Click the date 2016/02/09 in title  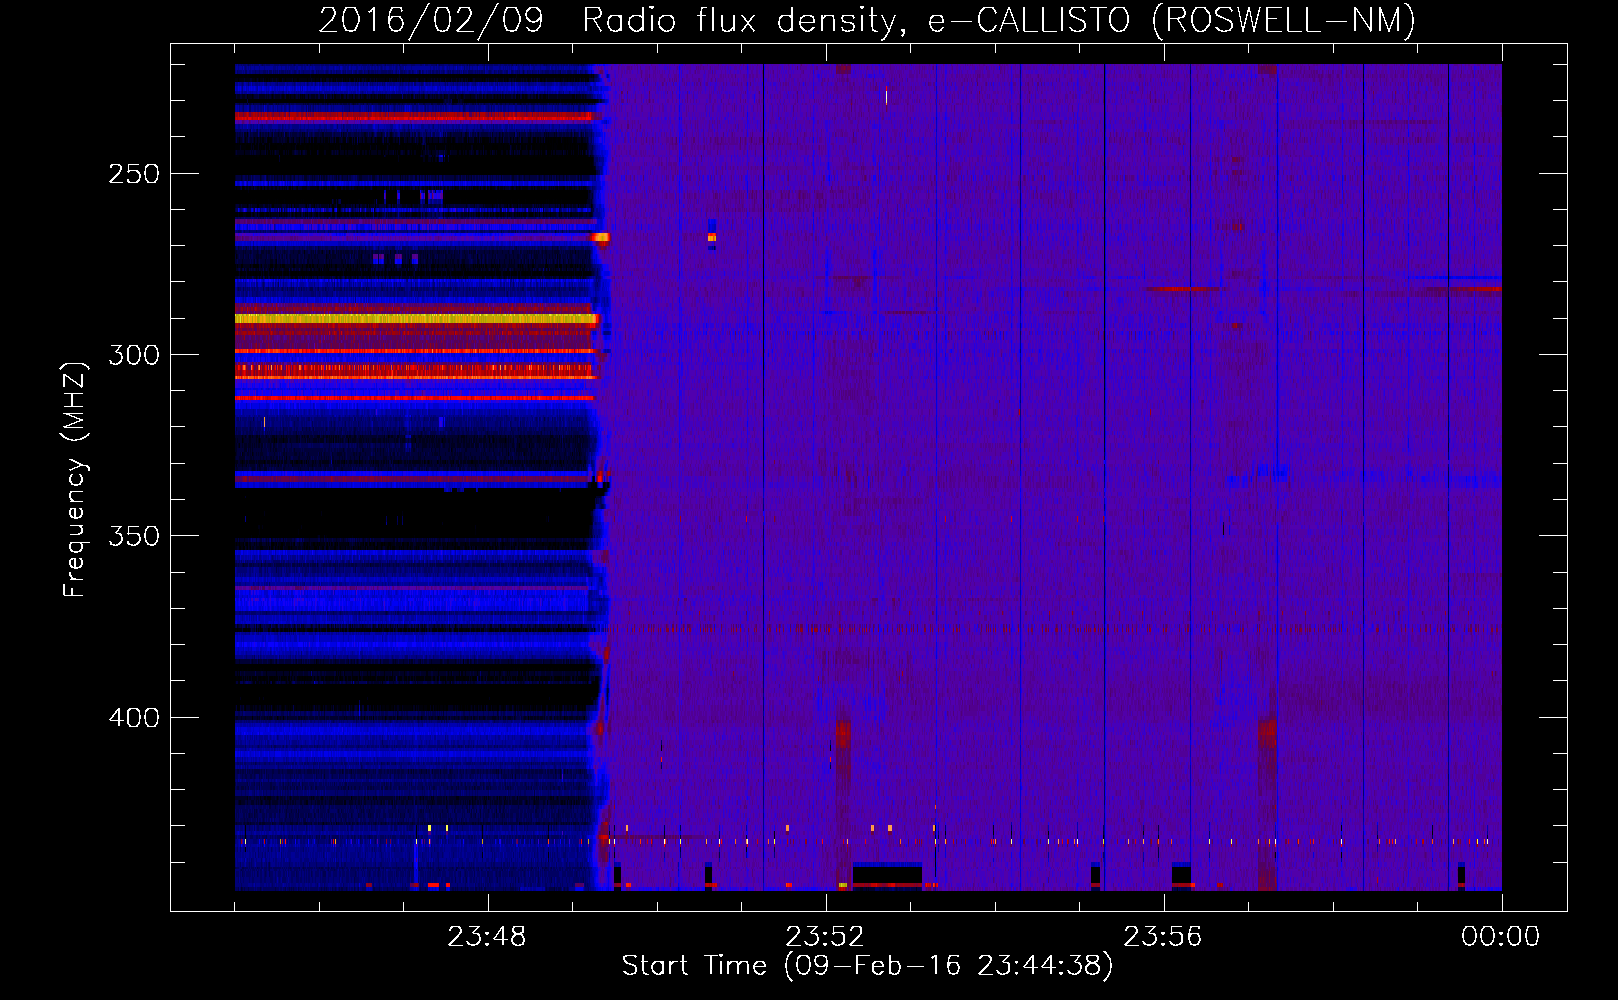[431, 20]
